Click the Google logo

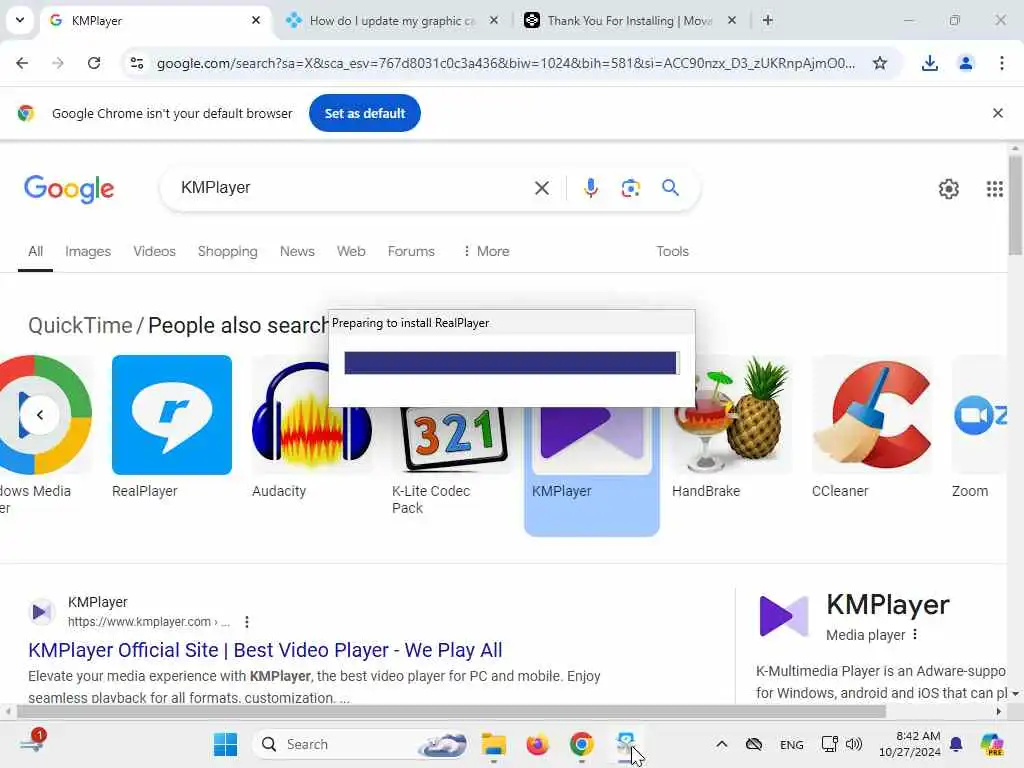[x=69, y=189]
